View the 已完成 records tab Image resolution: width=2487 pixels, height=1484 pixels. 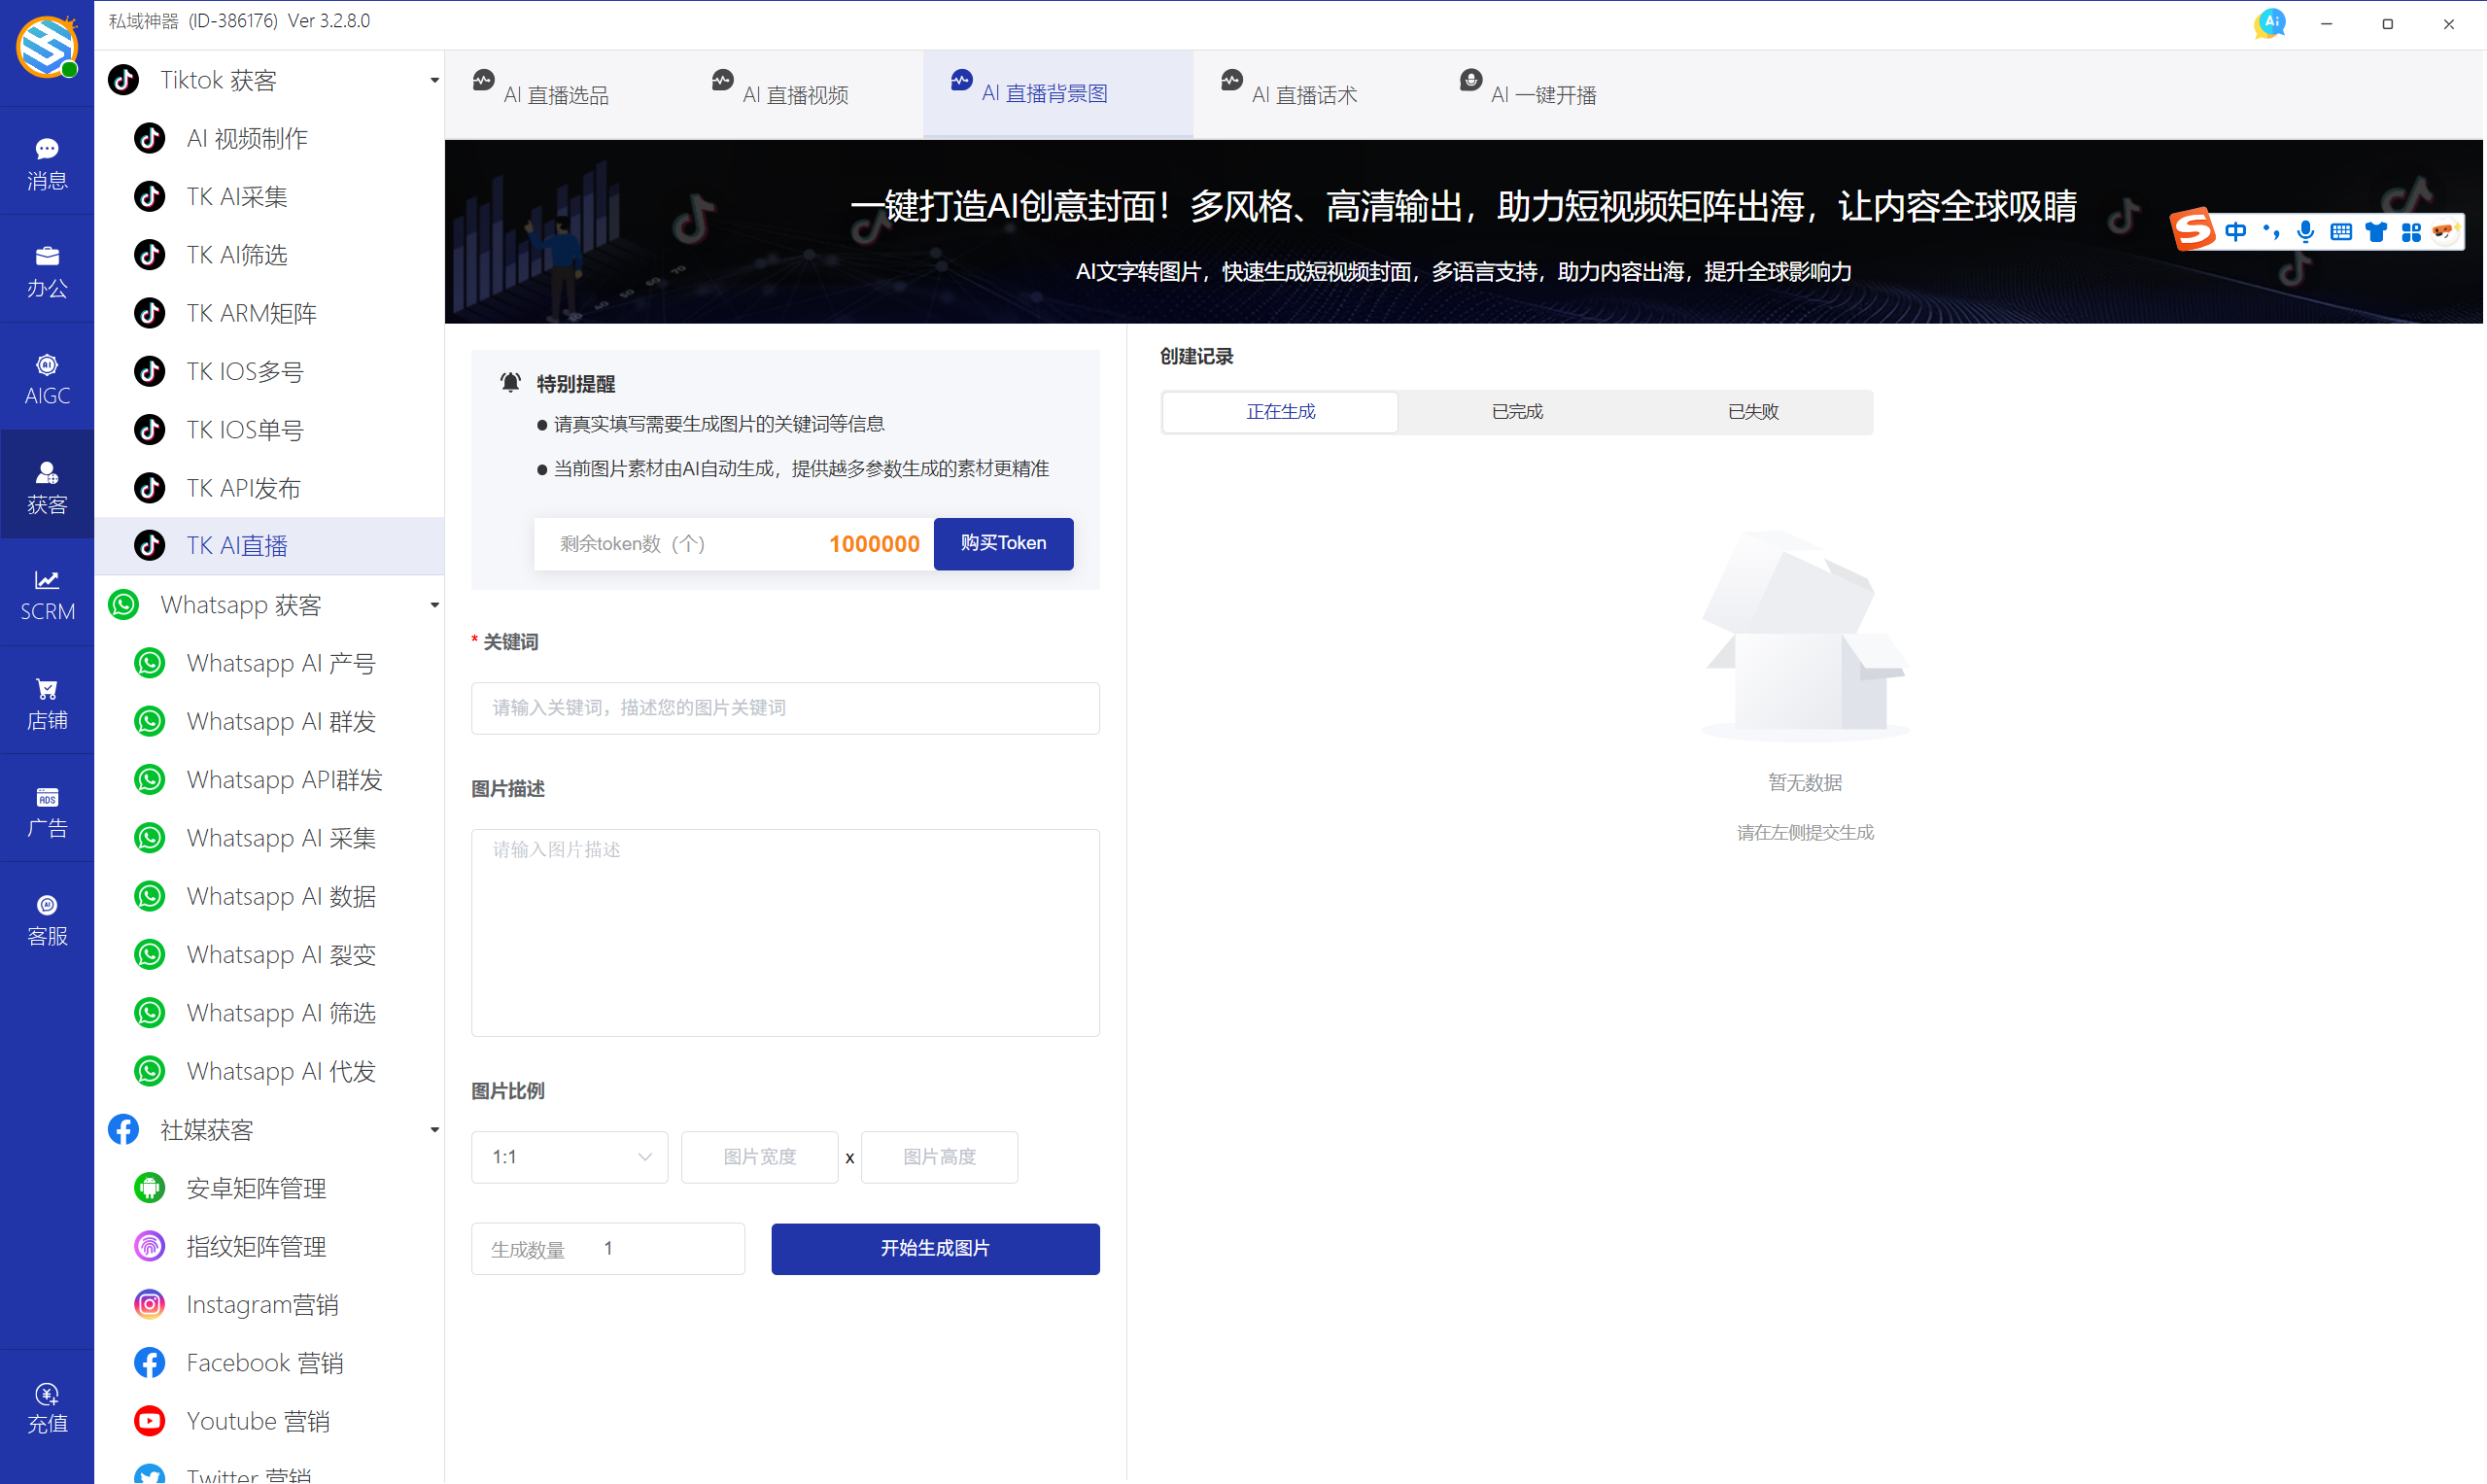1516,411
